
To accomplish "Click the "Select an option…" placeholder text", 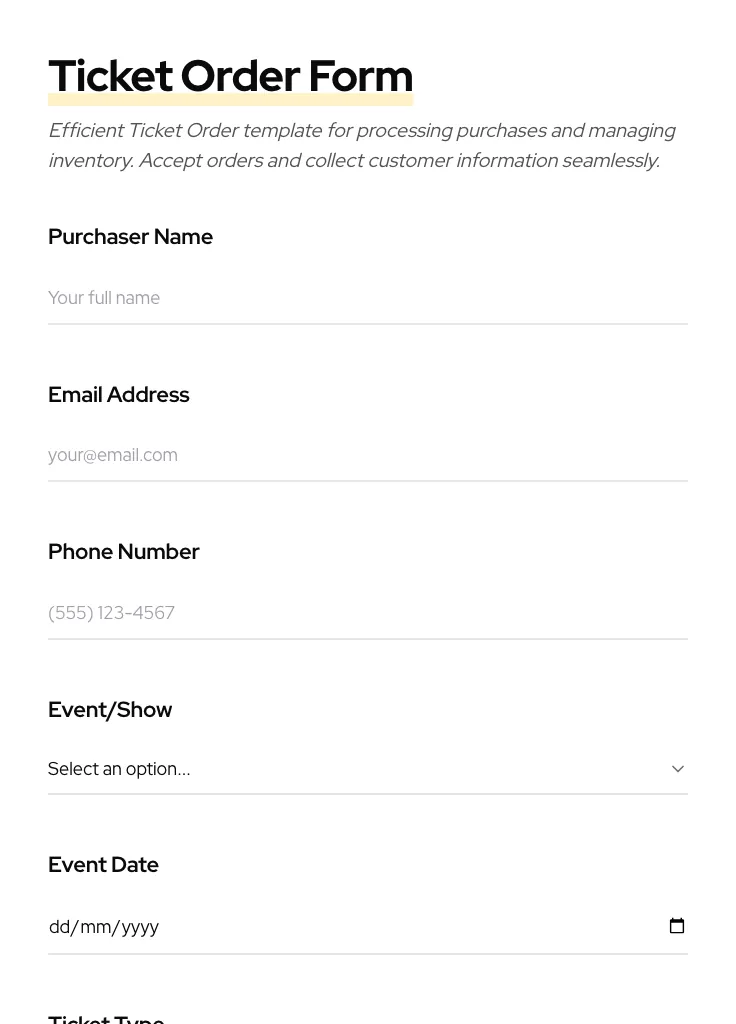I will [x=119, y=769].
